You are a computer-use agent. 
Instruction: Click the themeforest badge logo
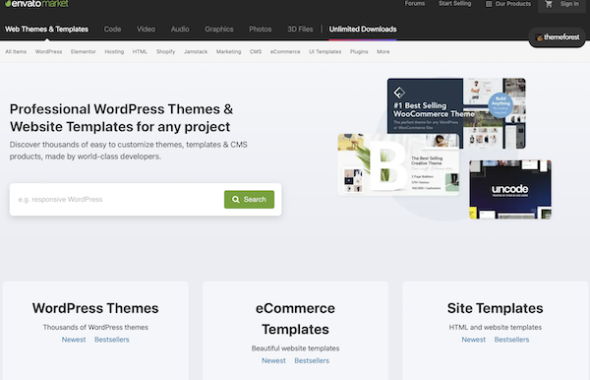tap(558, 37)
